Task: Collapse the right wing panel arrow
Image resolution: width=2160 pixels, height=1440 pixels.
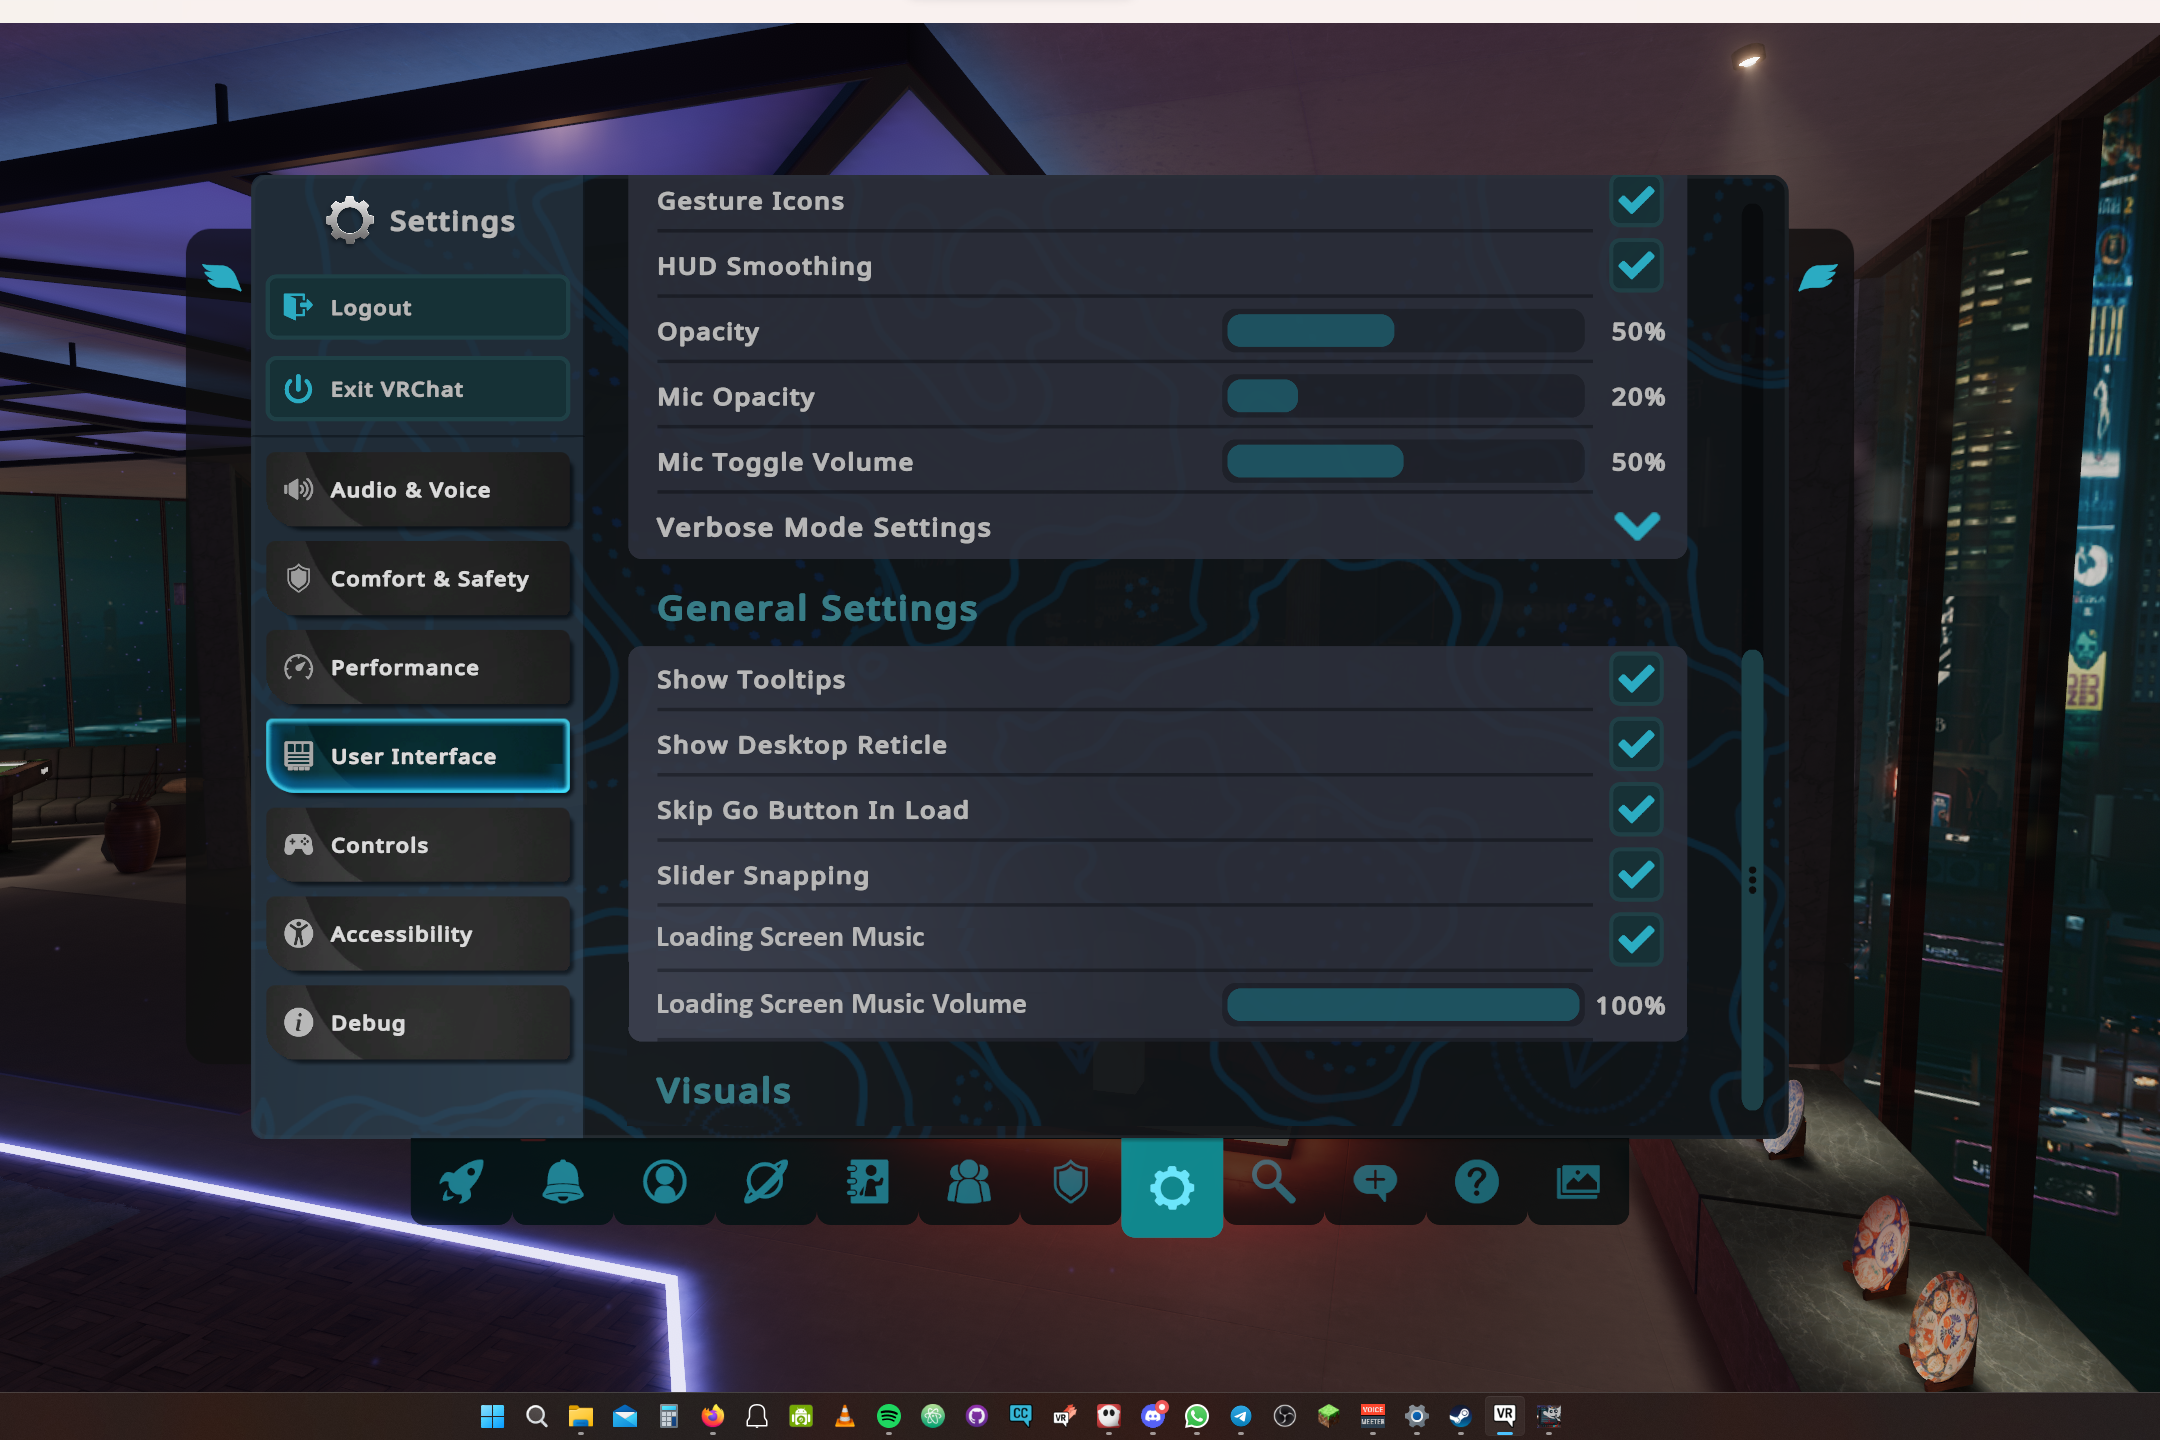Action: coord(1817,277)
